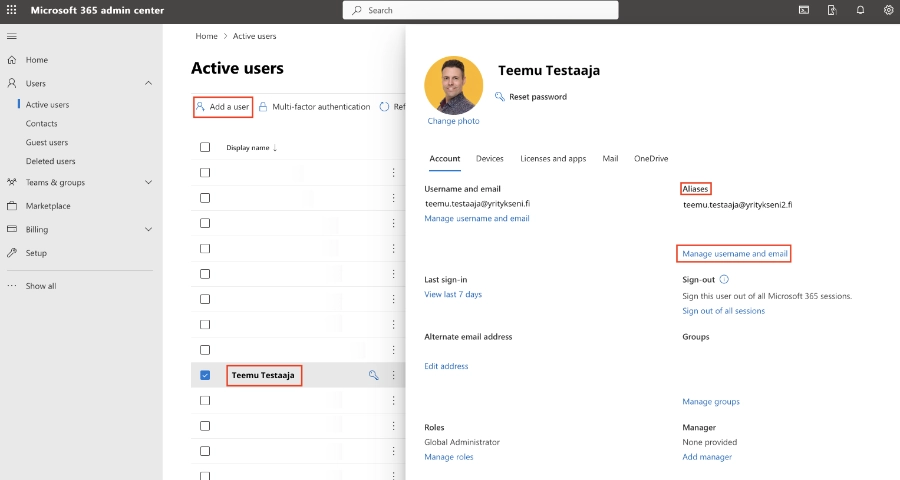Image resolution: width=900 pixels, height=480 pixels.
Task: Click the alias teemu.testaaja@yritykseni2.fi
Action: point(738,204)
